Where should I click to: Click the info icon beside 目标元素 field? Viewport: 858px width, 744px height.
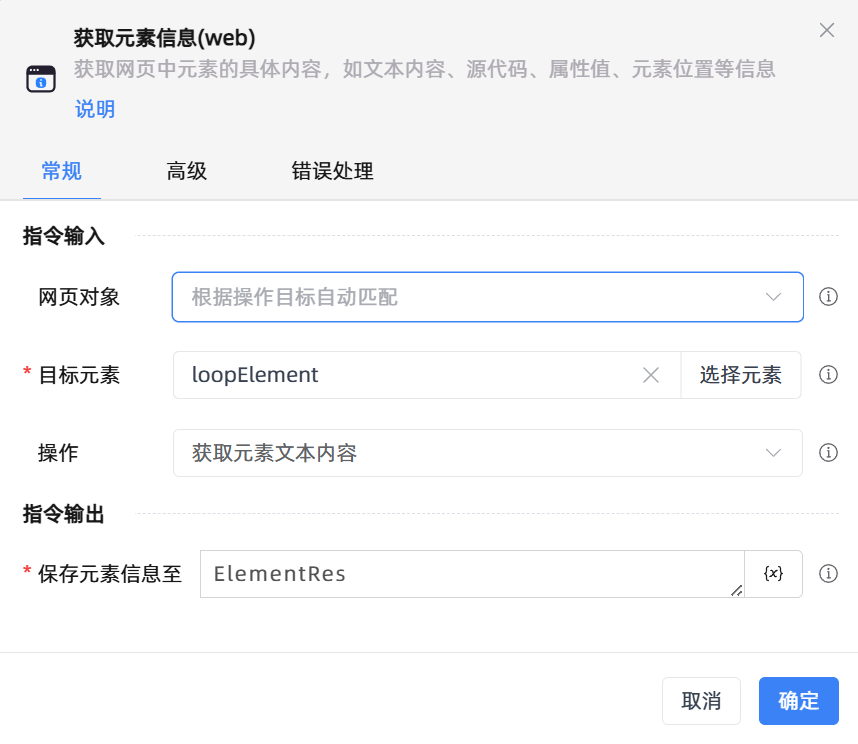828,375
